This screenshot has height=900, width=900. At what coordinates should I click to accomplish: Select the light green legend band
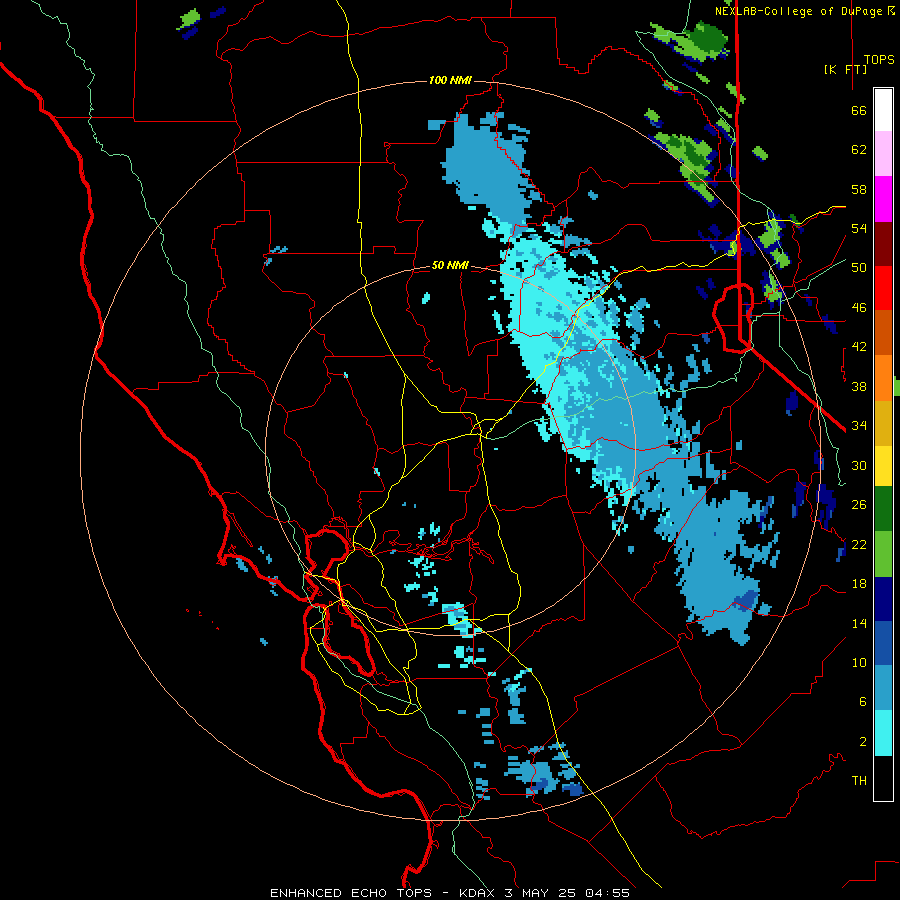click(883, 554)
